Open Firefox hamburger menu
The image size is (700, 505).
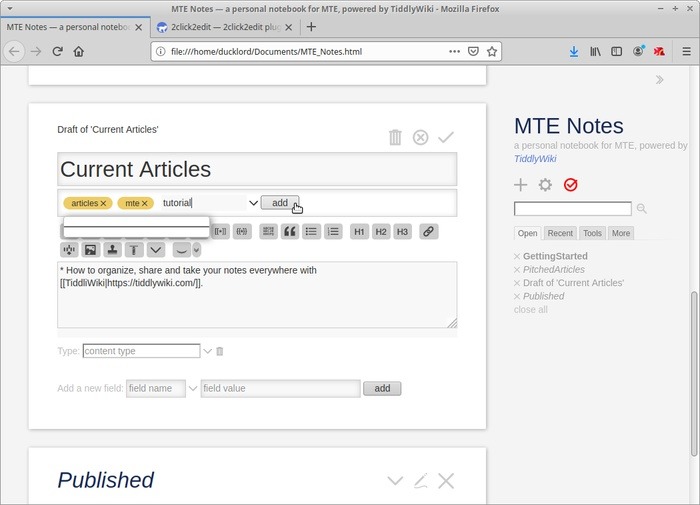687,52
